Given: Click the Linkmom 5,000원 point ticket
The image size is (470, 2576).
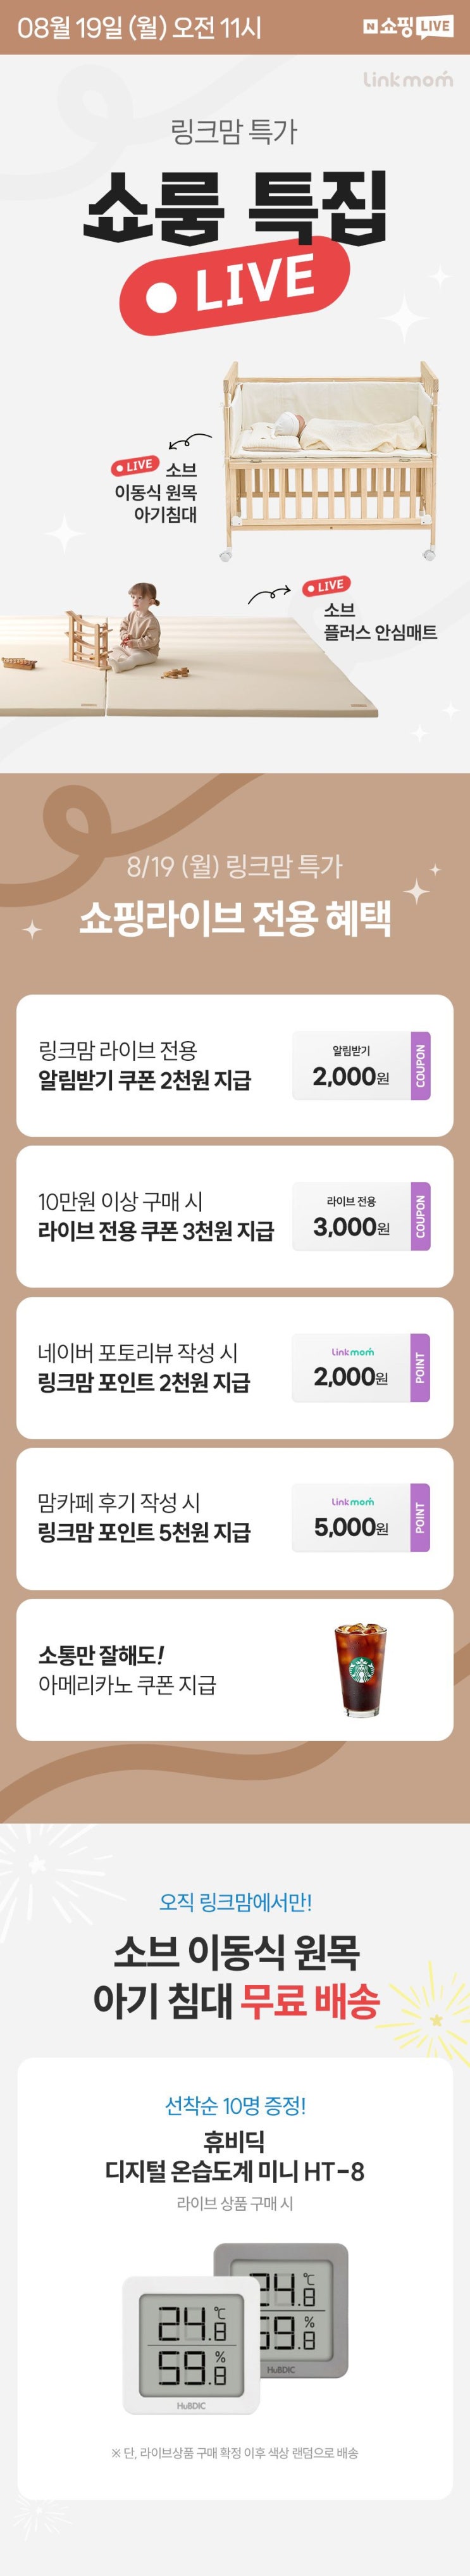Looking at the screenshot, I should pyautogui.click(x=361, y=1517).
